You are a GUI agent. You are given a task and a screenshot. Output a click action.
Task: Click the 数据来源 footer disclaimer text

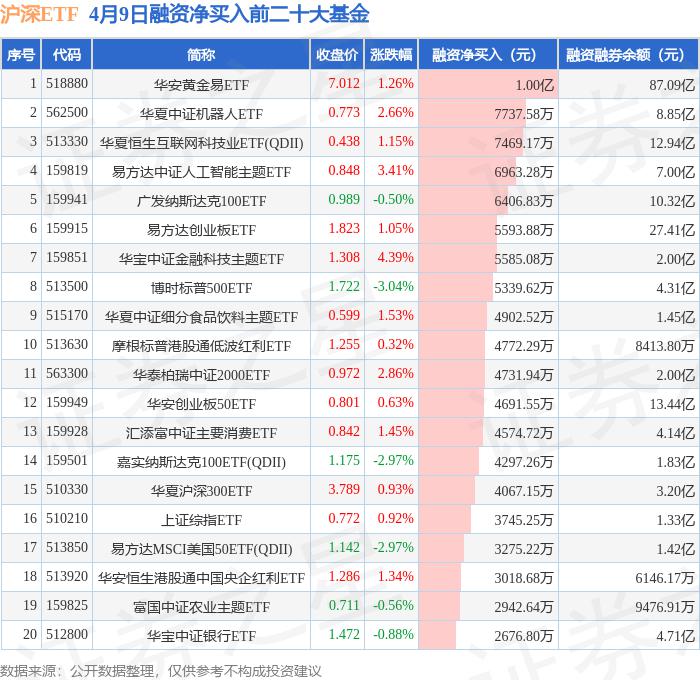pyautogui.click(x=161, y=671)
